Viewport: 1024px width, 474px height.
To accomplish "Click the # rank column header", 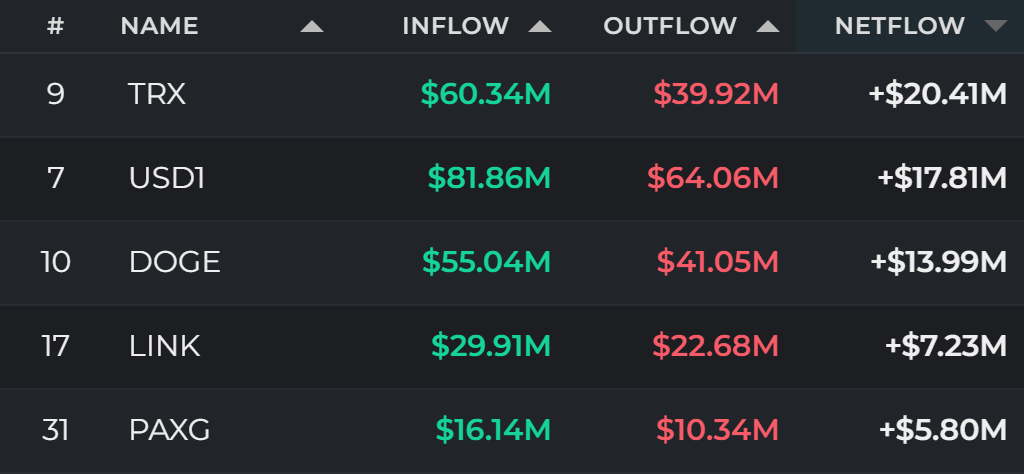I will coord(56,26).
